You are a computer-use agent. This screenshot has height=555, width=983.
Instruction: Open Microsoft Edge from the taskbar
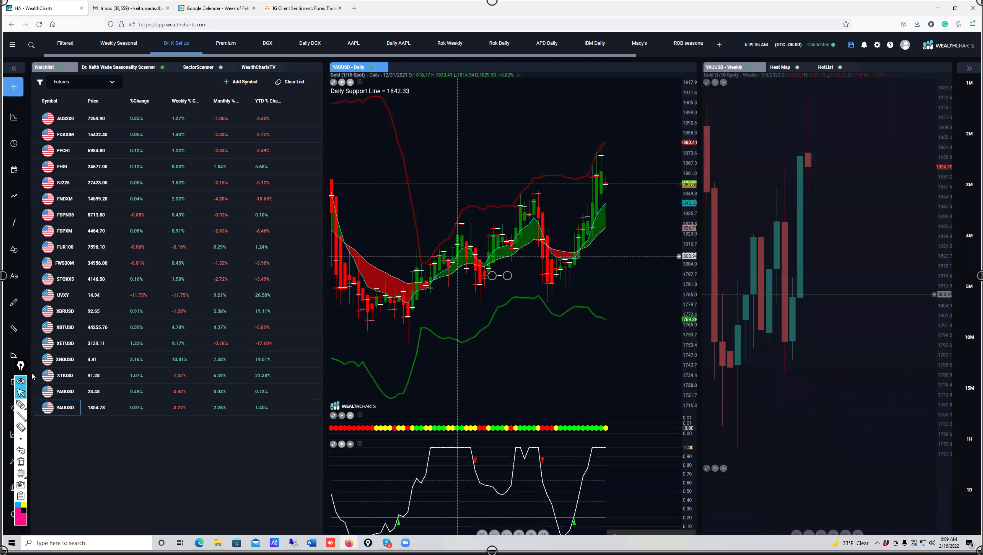(199, 543)
